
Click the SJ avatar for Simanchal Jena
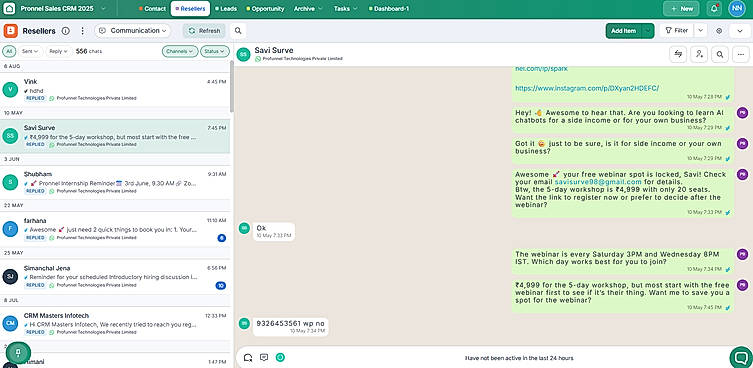tap(10, 277)
